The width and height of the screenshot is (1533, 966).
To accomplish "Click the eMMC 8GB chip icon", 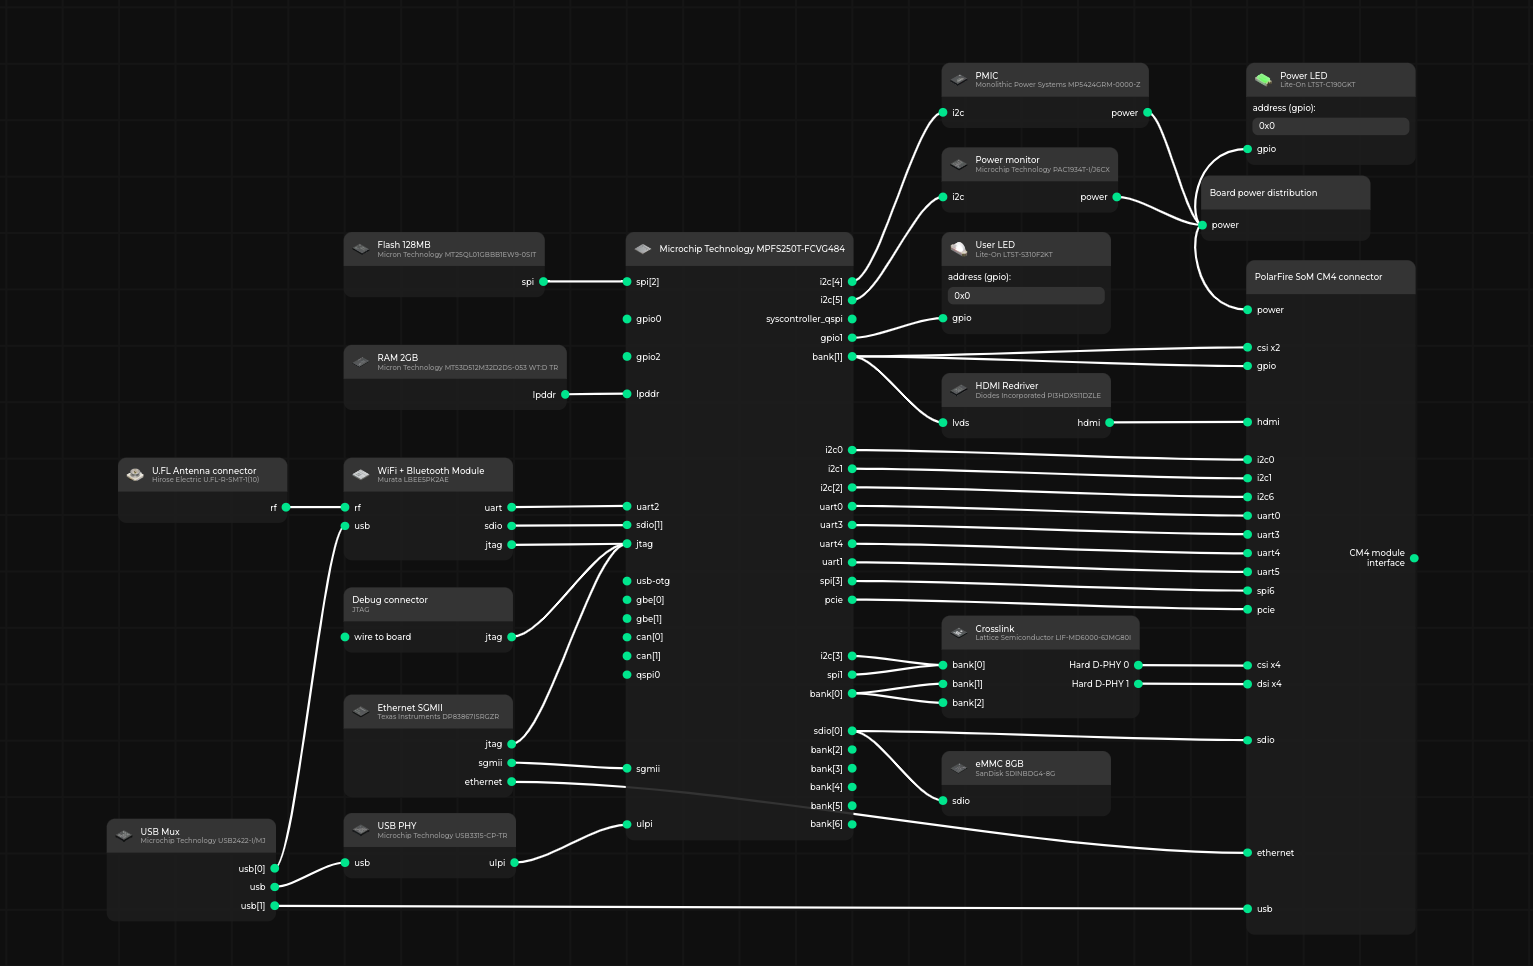I will click(x=958, y=767).
